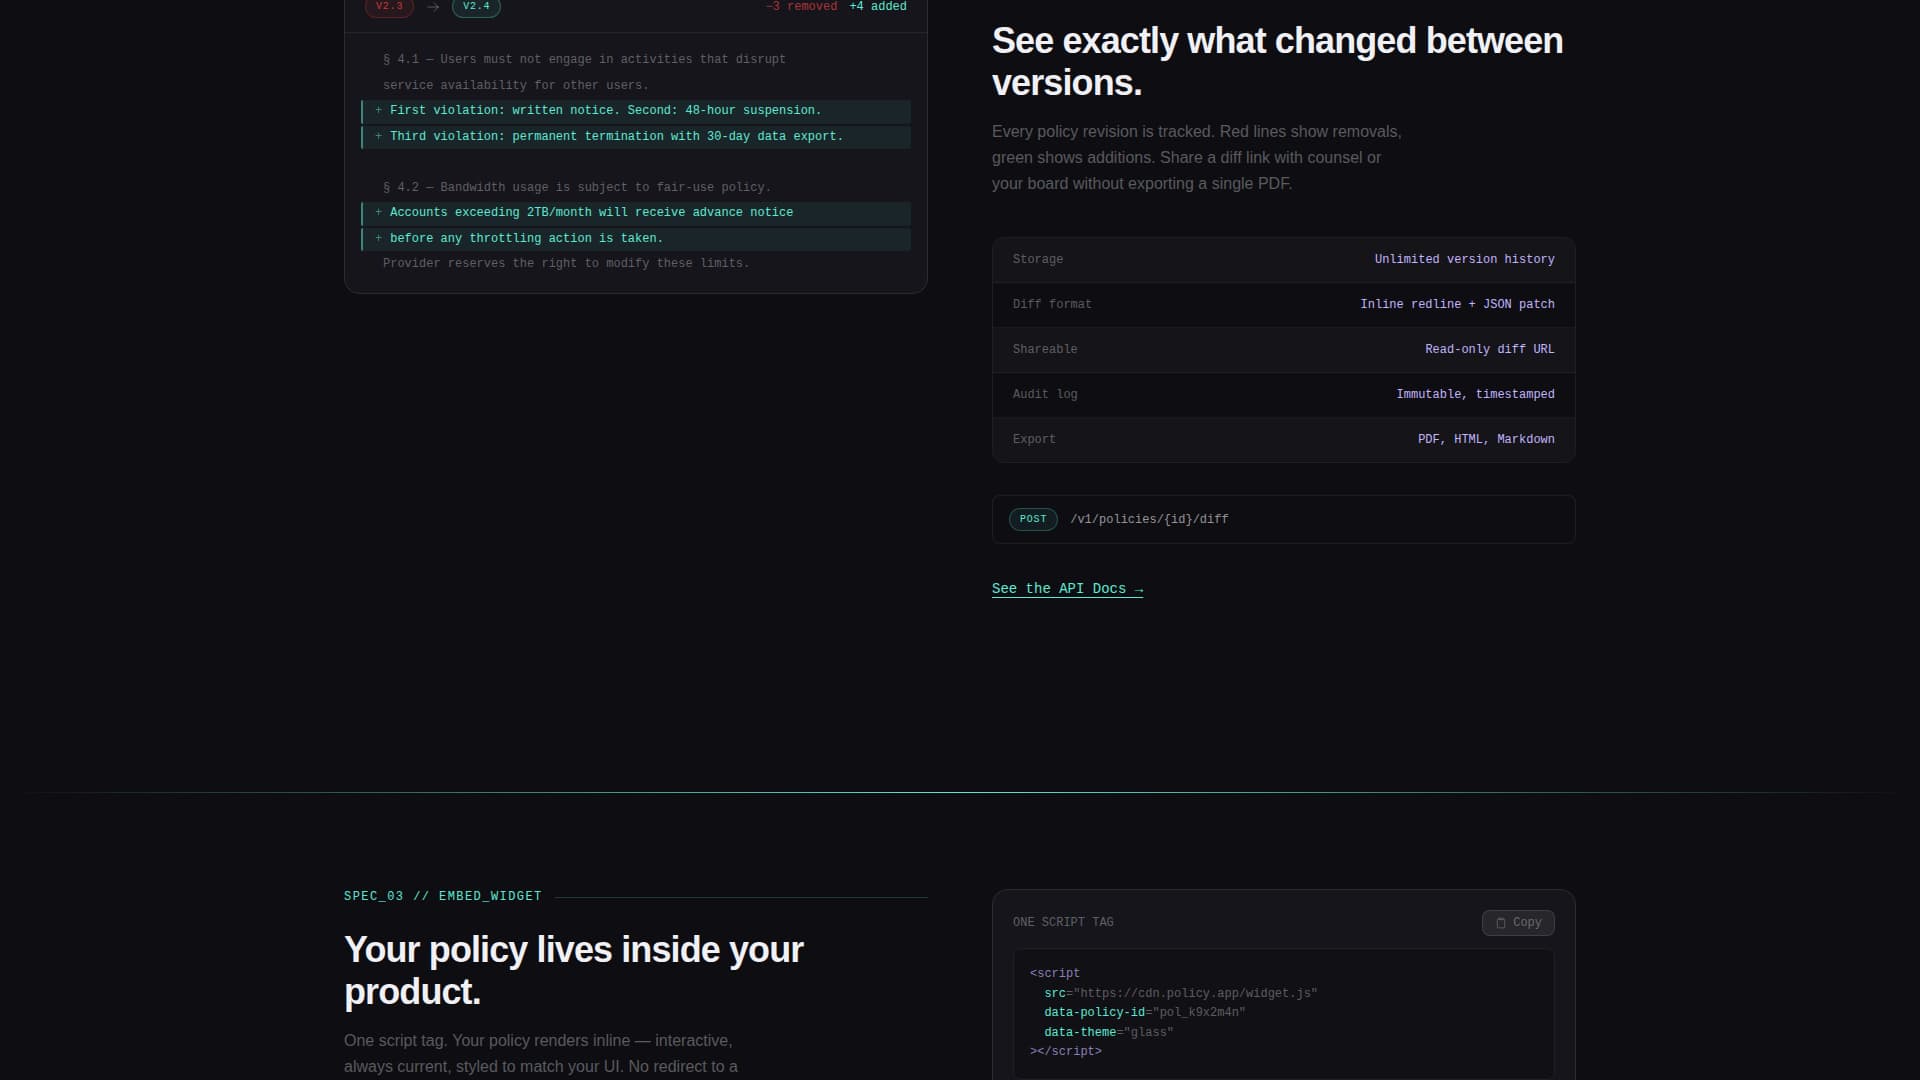Click the V2.4 version badge
1920x1080 pixels.
[x=476, y=6]
